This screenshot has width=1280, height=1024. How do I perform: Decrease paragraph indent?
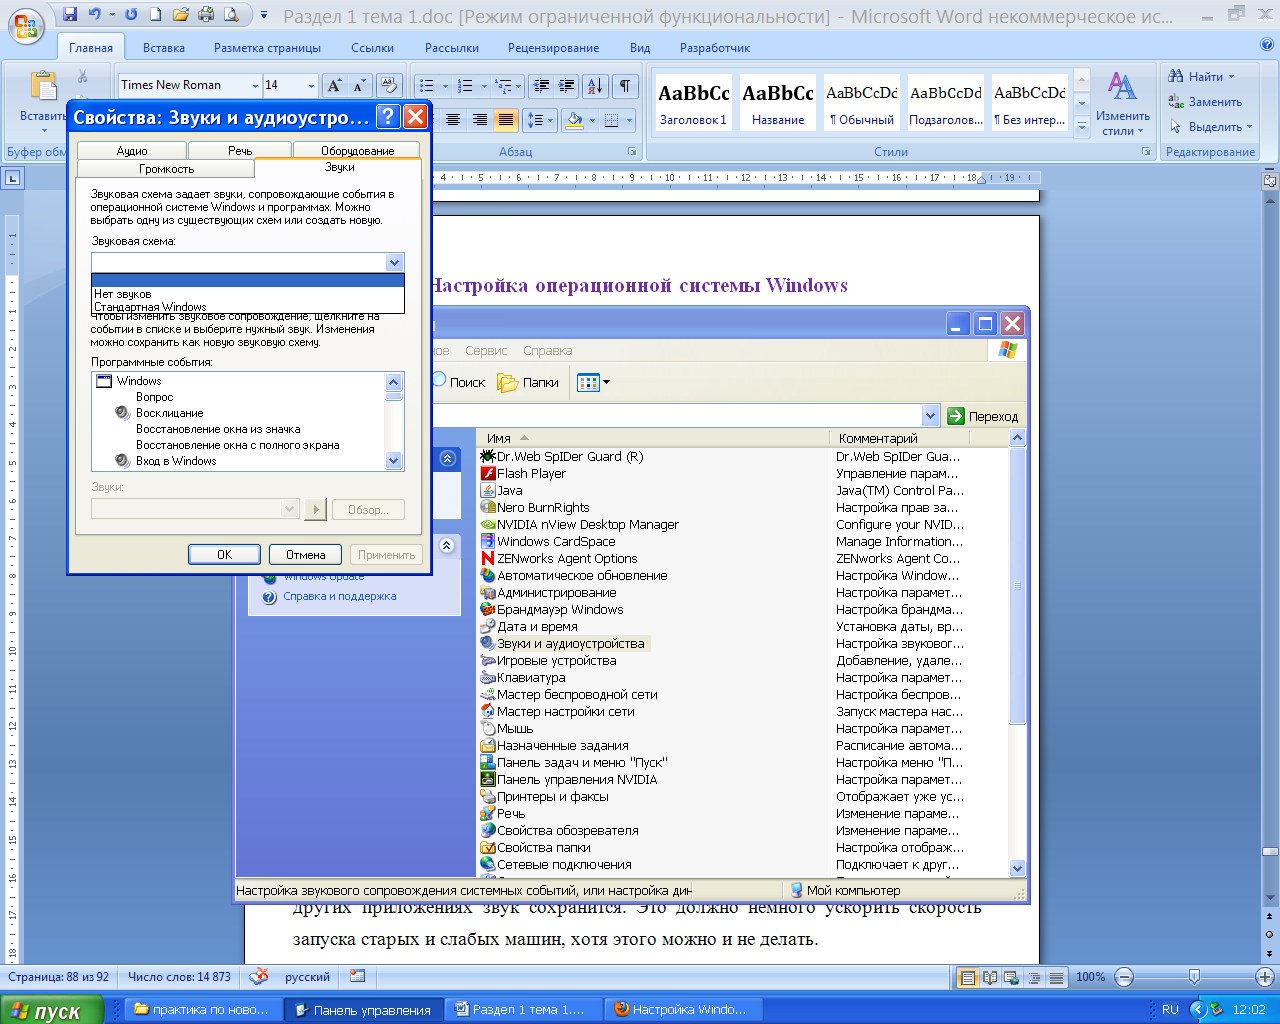[541, 86]
